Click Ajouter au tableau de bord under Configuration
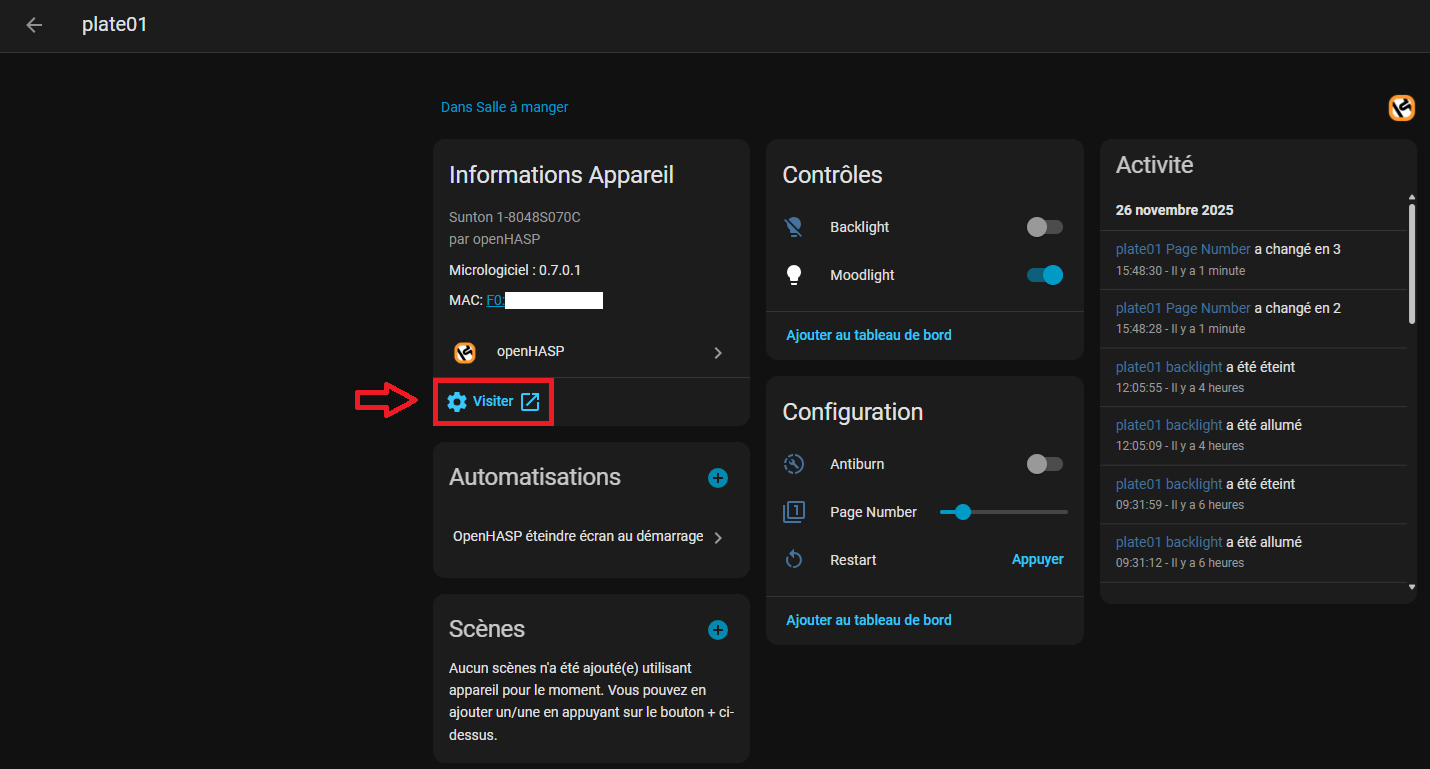 (x=868, y=620)
